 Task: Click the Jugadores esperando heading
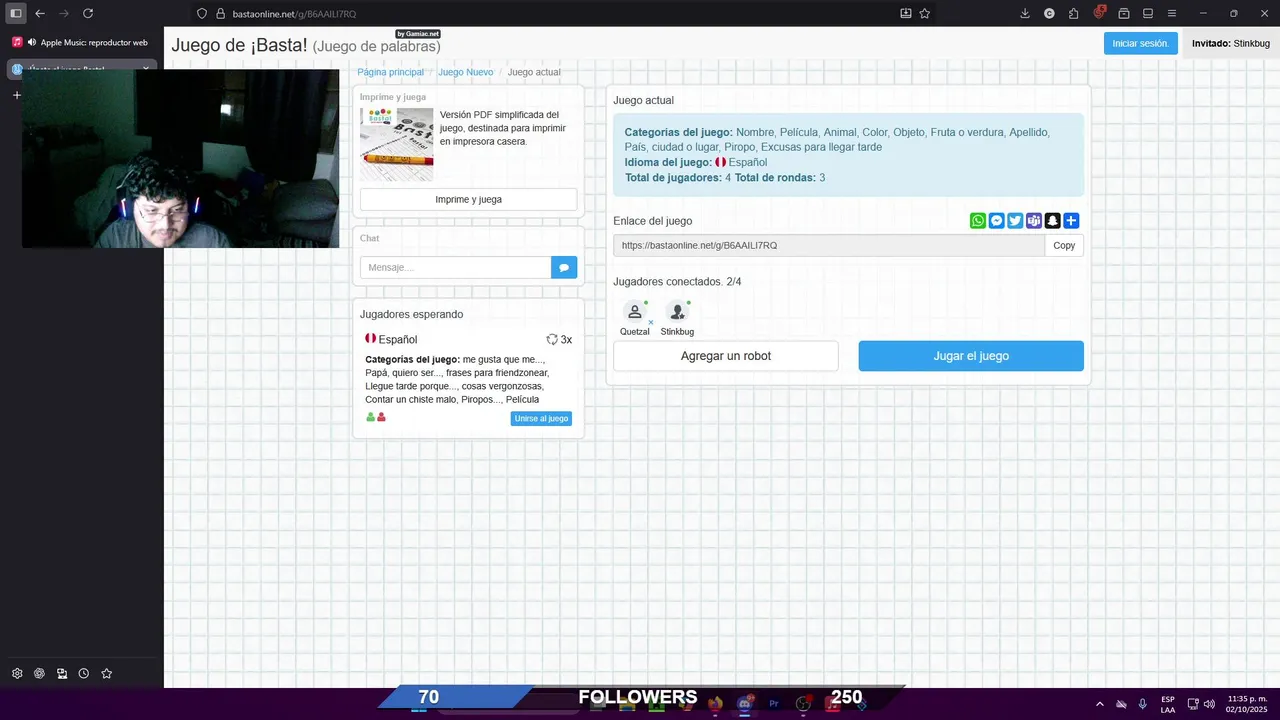click(x=411, y=314)
